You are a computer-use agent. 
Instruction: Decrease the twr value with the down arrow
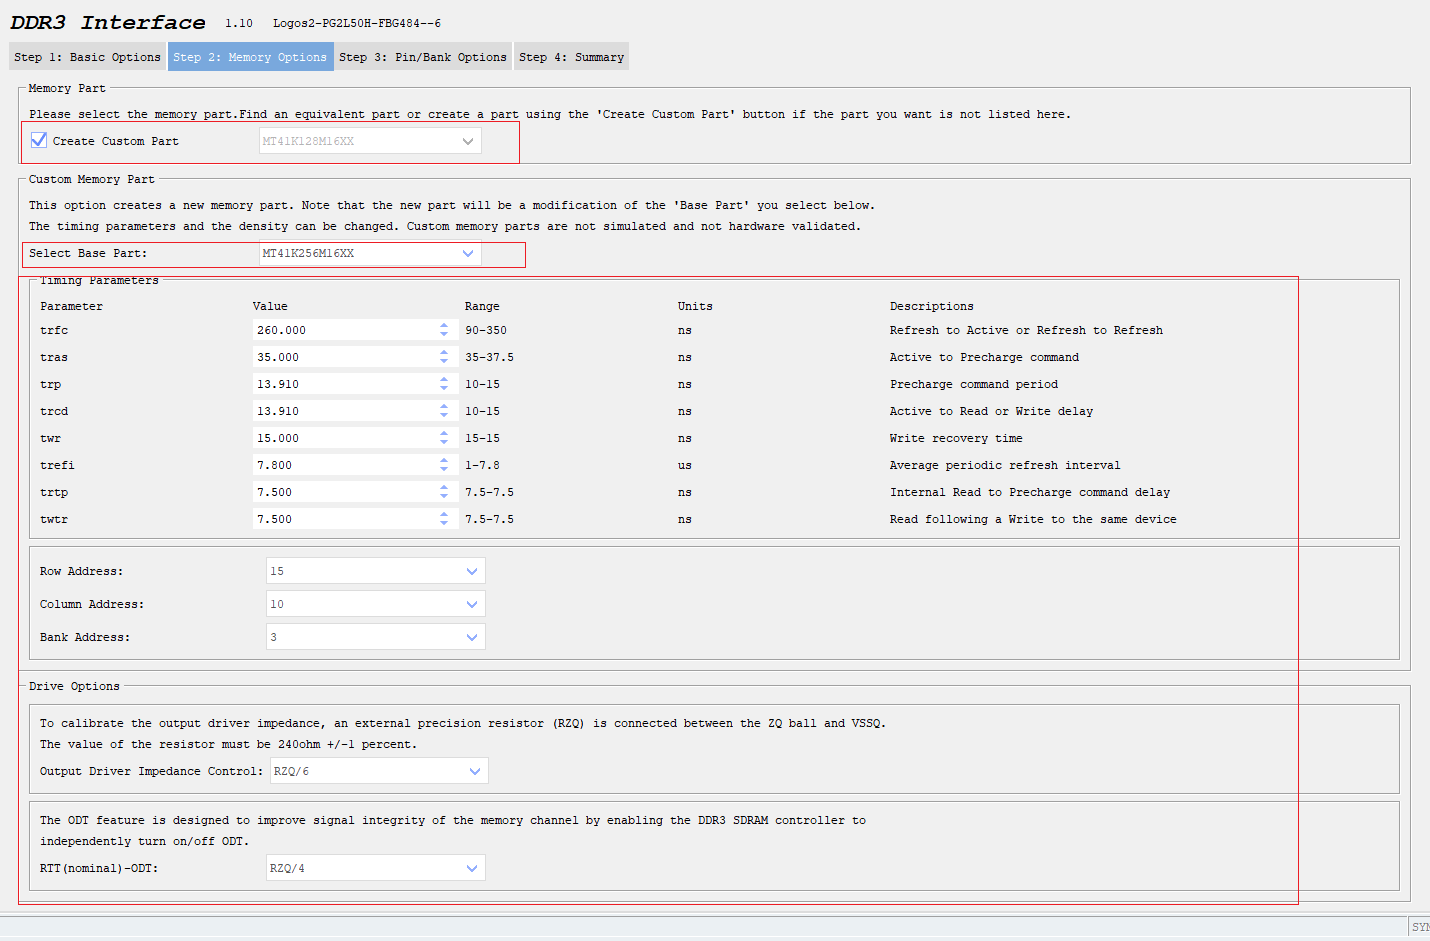444,441
